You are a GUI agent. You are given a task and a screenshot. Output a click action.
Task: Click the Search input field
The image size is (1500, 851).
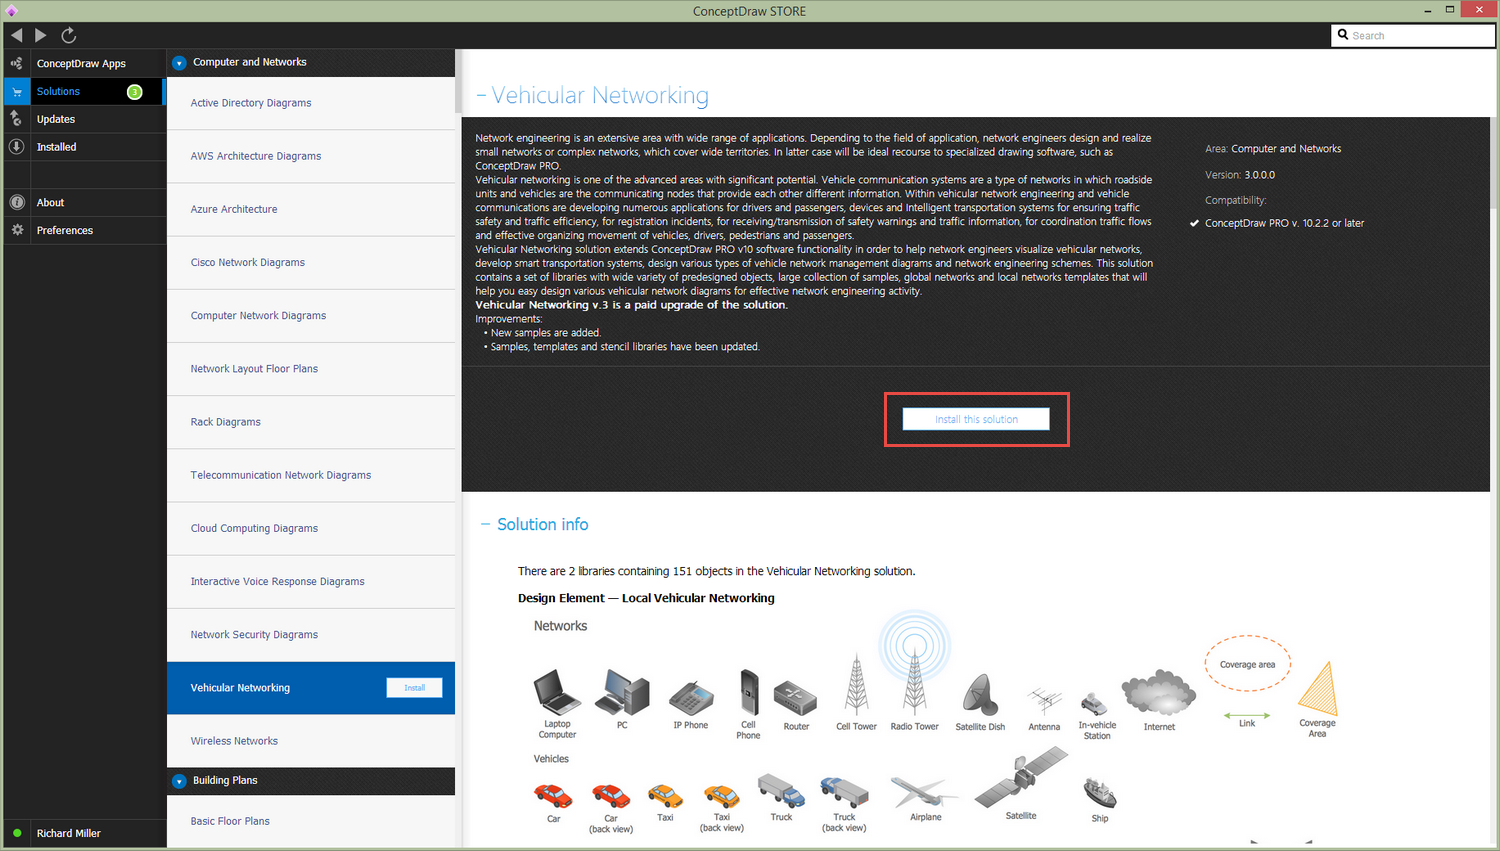click(1413, 35)
